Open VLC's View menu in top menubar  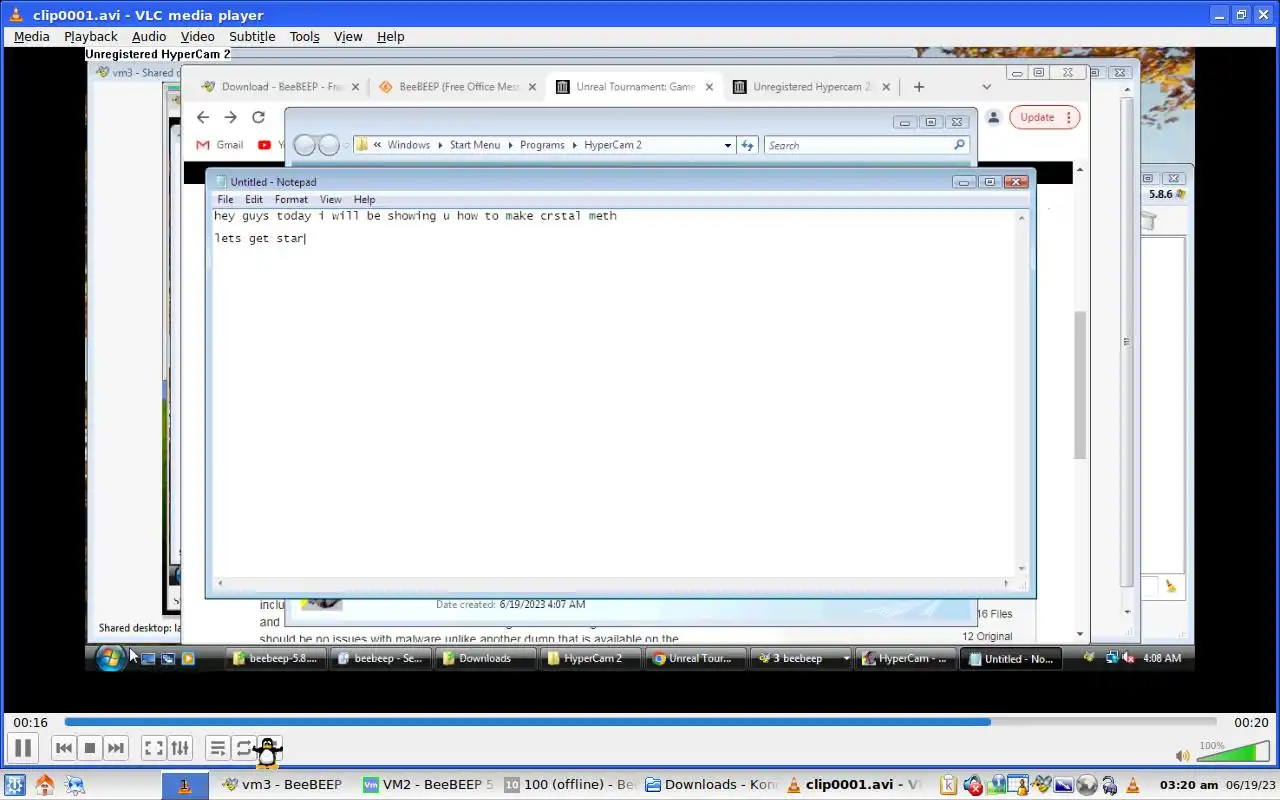pos(348,36)
